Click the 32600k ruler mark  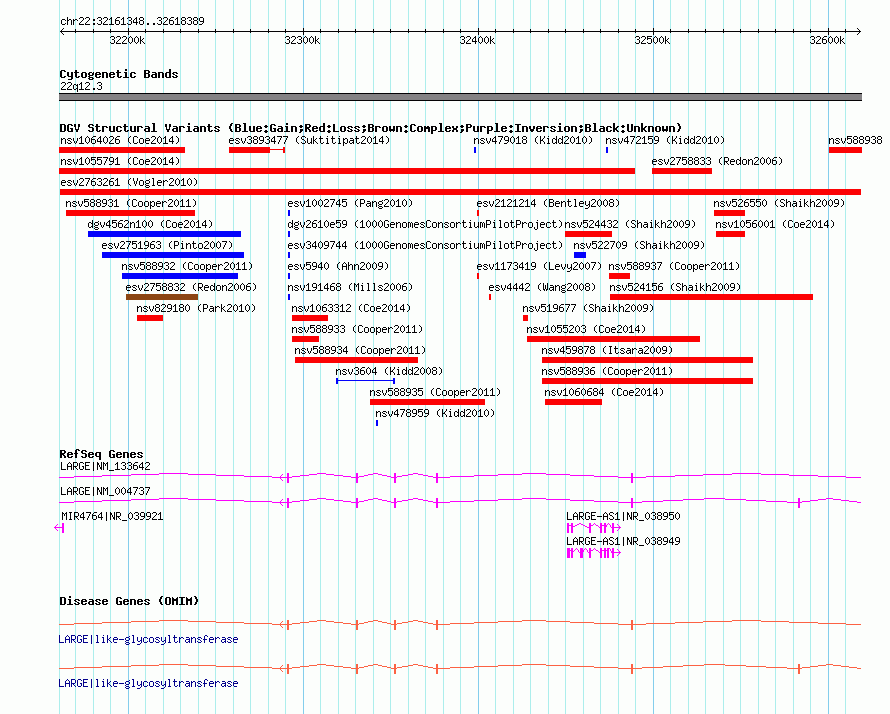point(827,40)
